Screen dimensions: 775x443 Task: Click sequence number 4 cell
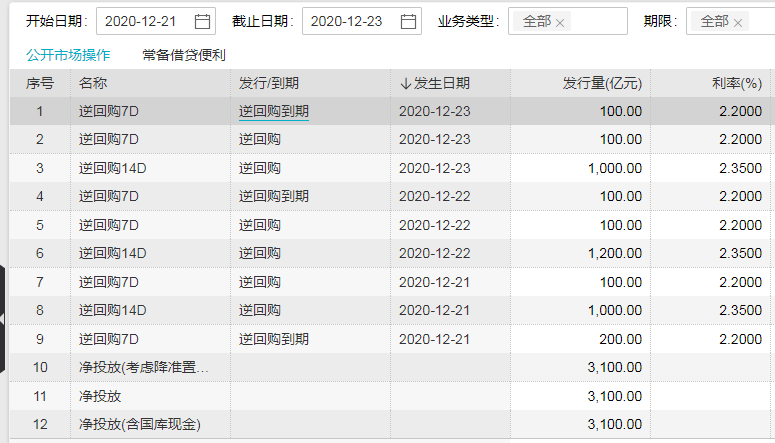pos(40,196)
